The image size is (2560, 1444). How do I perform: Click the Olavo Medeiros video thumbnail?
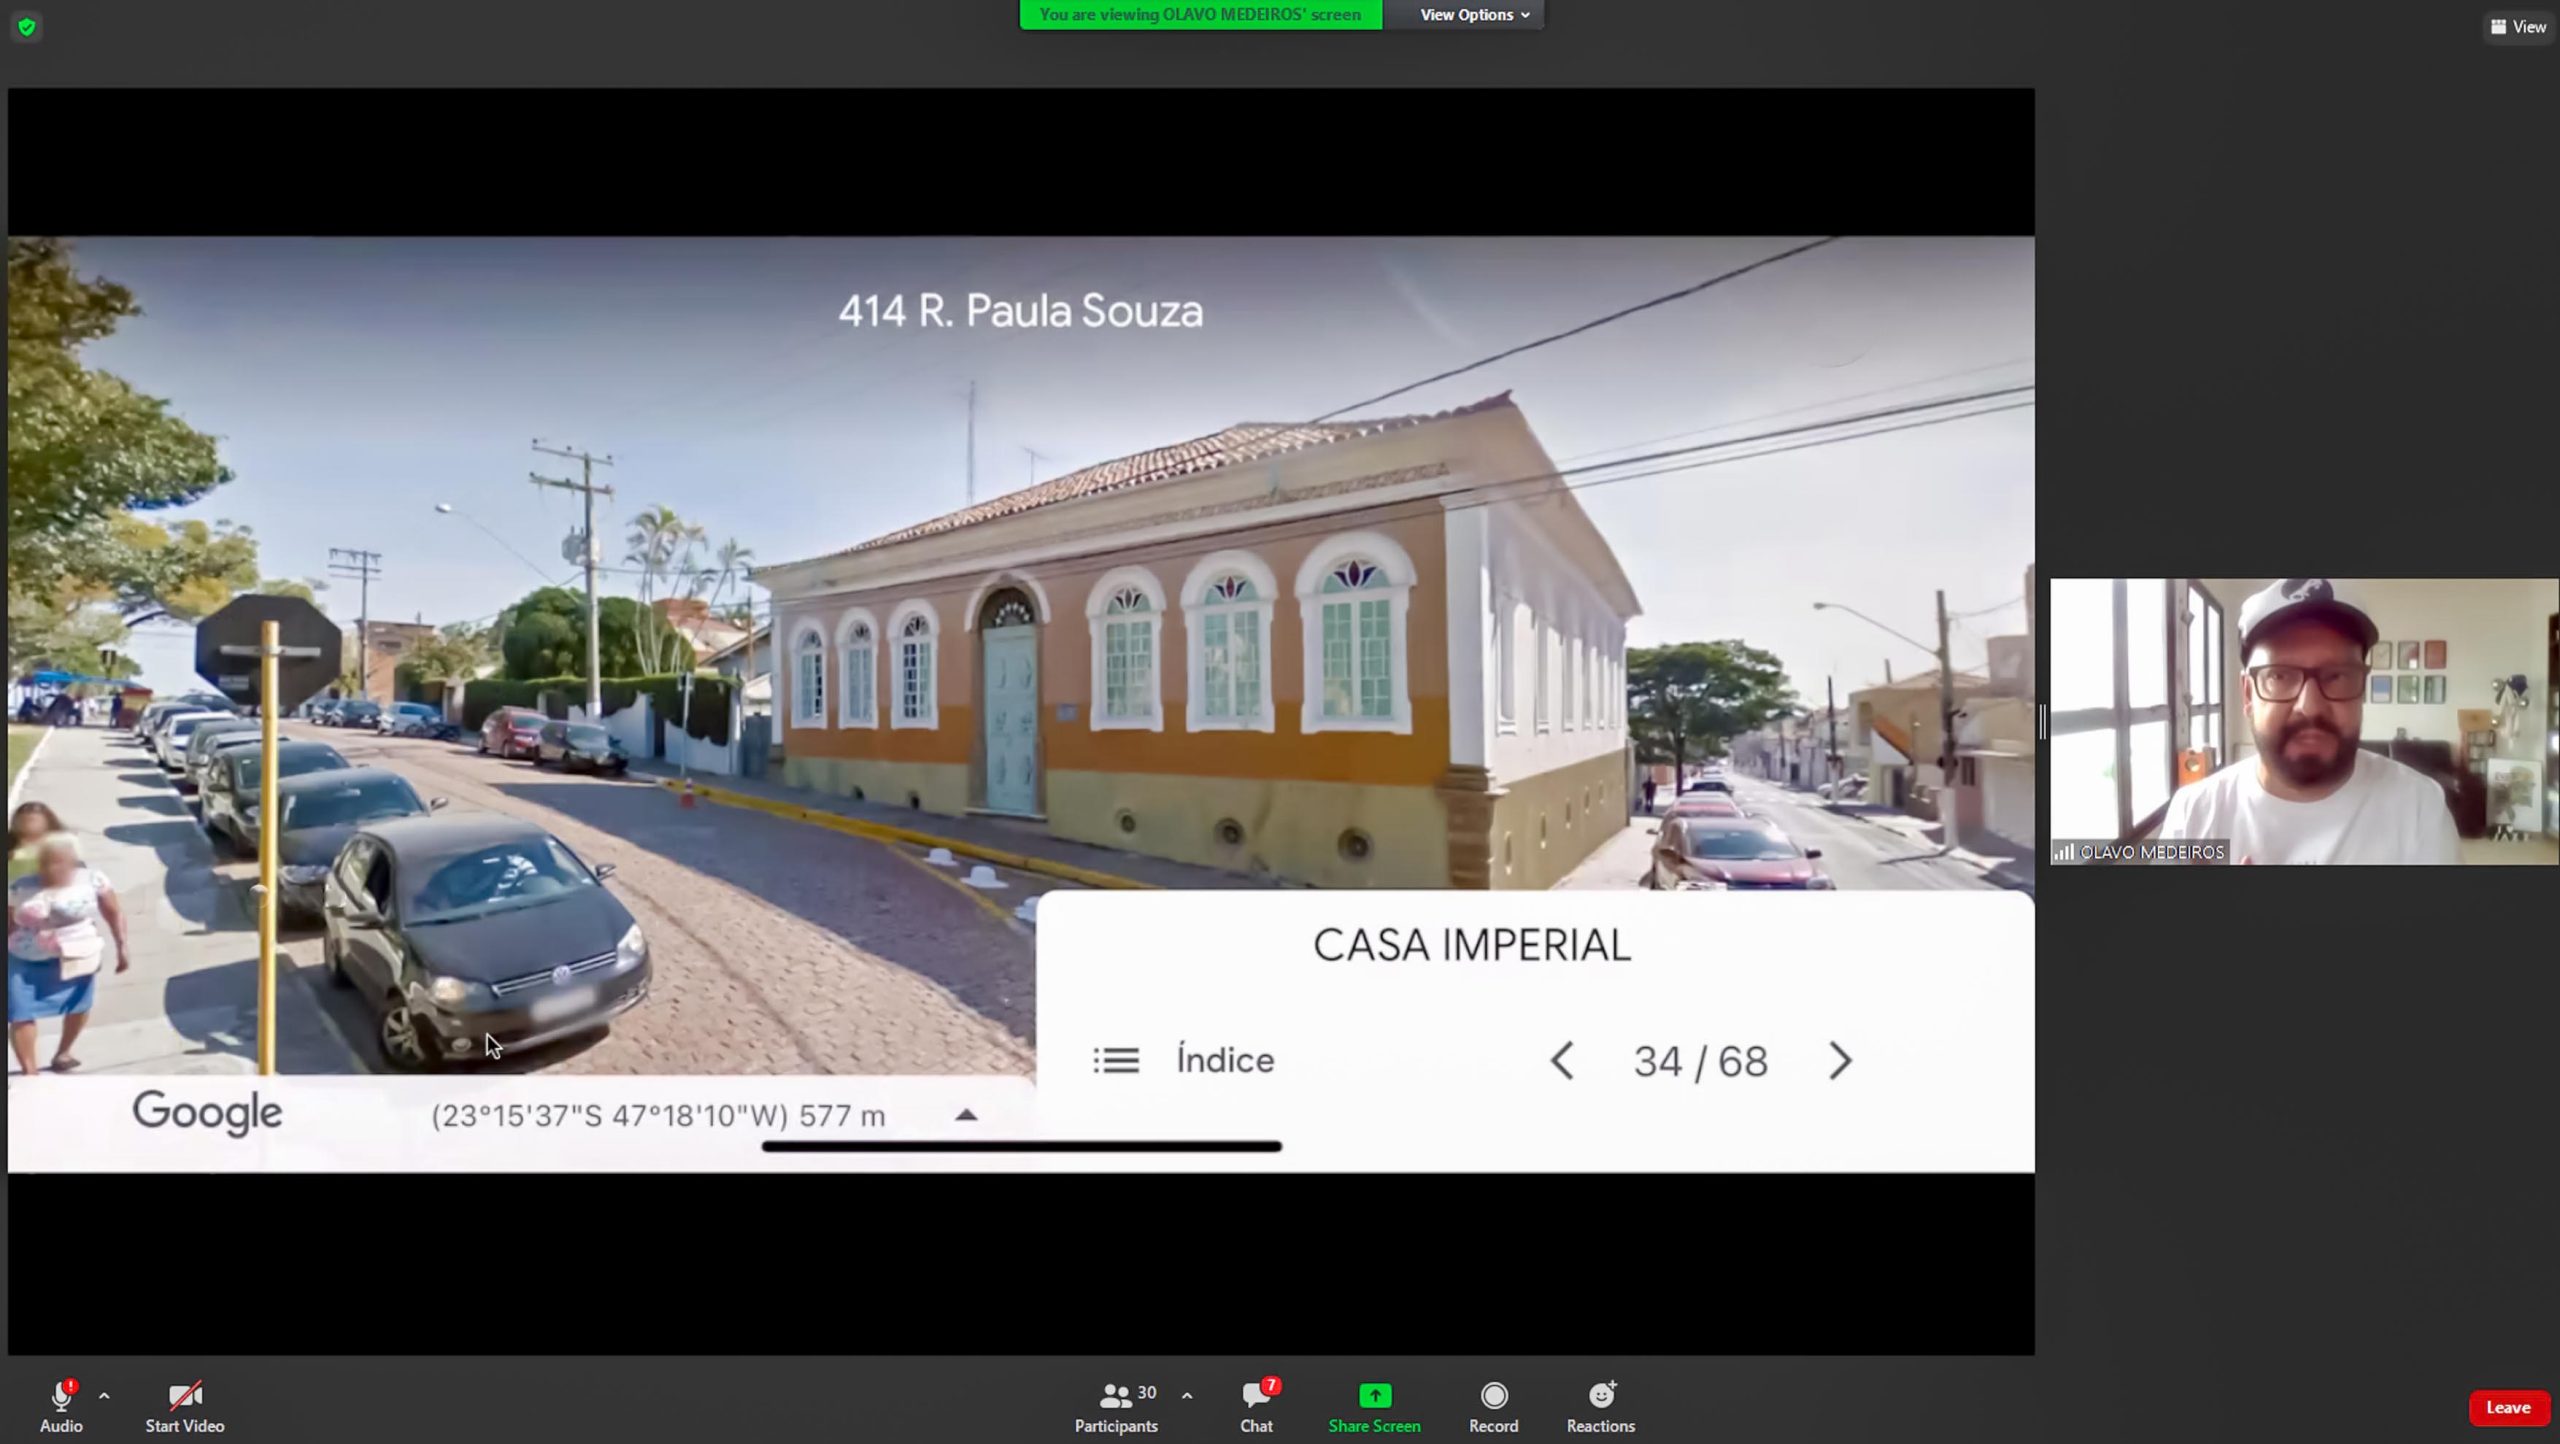tap(2304, 721)
